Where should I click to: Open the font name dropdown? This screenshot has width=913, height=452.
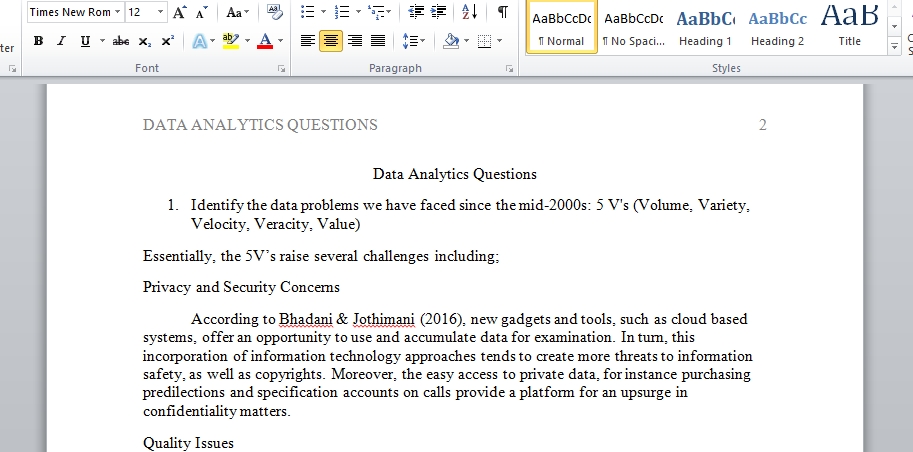click(118, 12)
